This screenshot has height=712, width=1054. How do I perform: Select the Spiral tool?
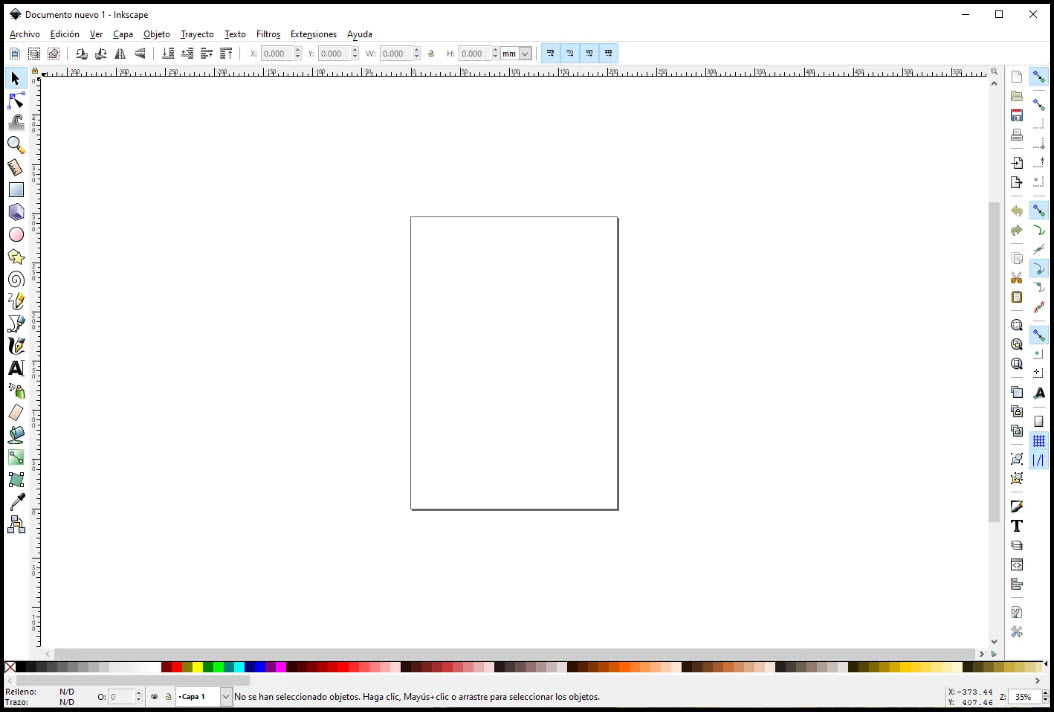pos(16,280)
